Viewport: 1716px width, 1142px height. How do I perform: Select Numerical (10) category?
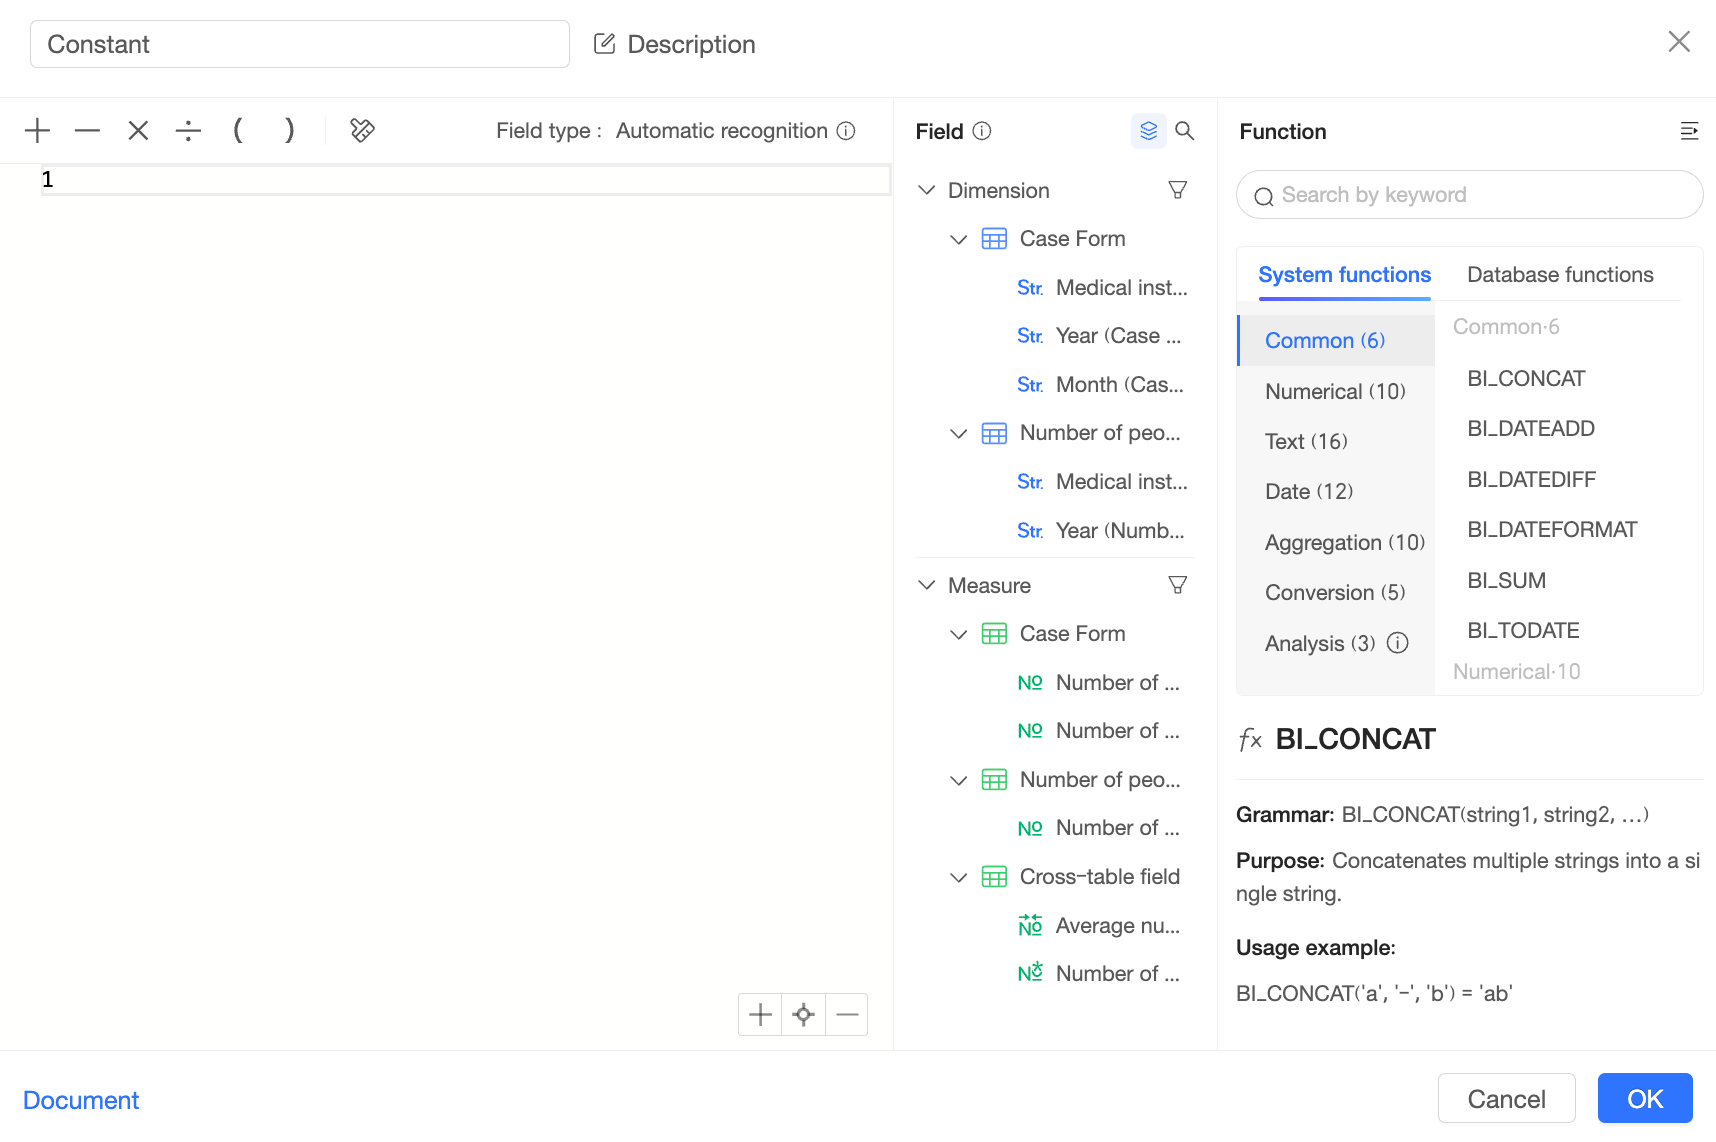1336,391
